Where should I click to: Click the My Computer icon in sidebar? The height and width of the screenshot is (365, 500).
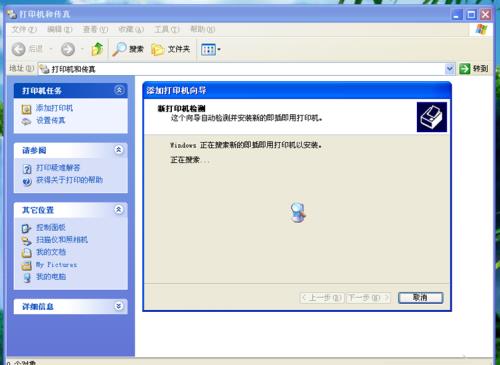click(x=27, y=278)
